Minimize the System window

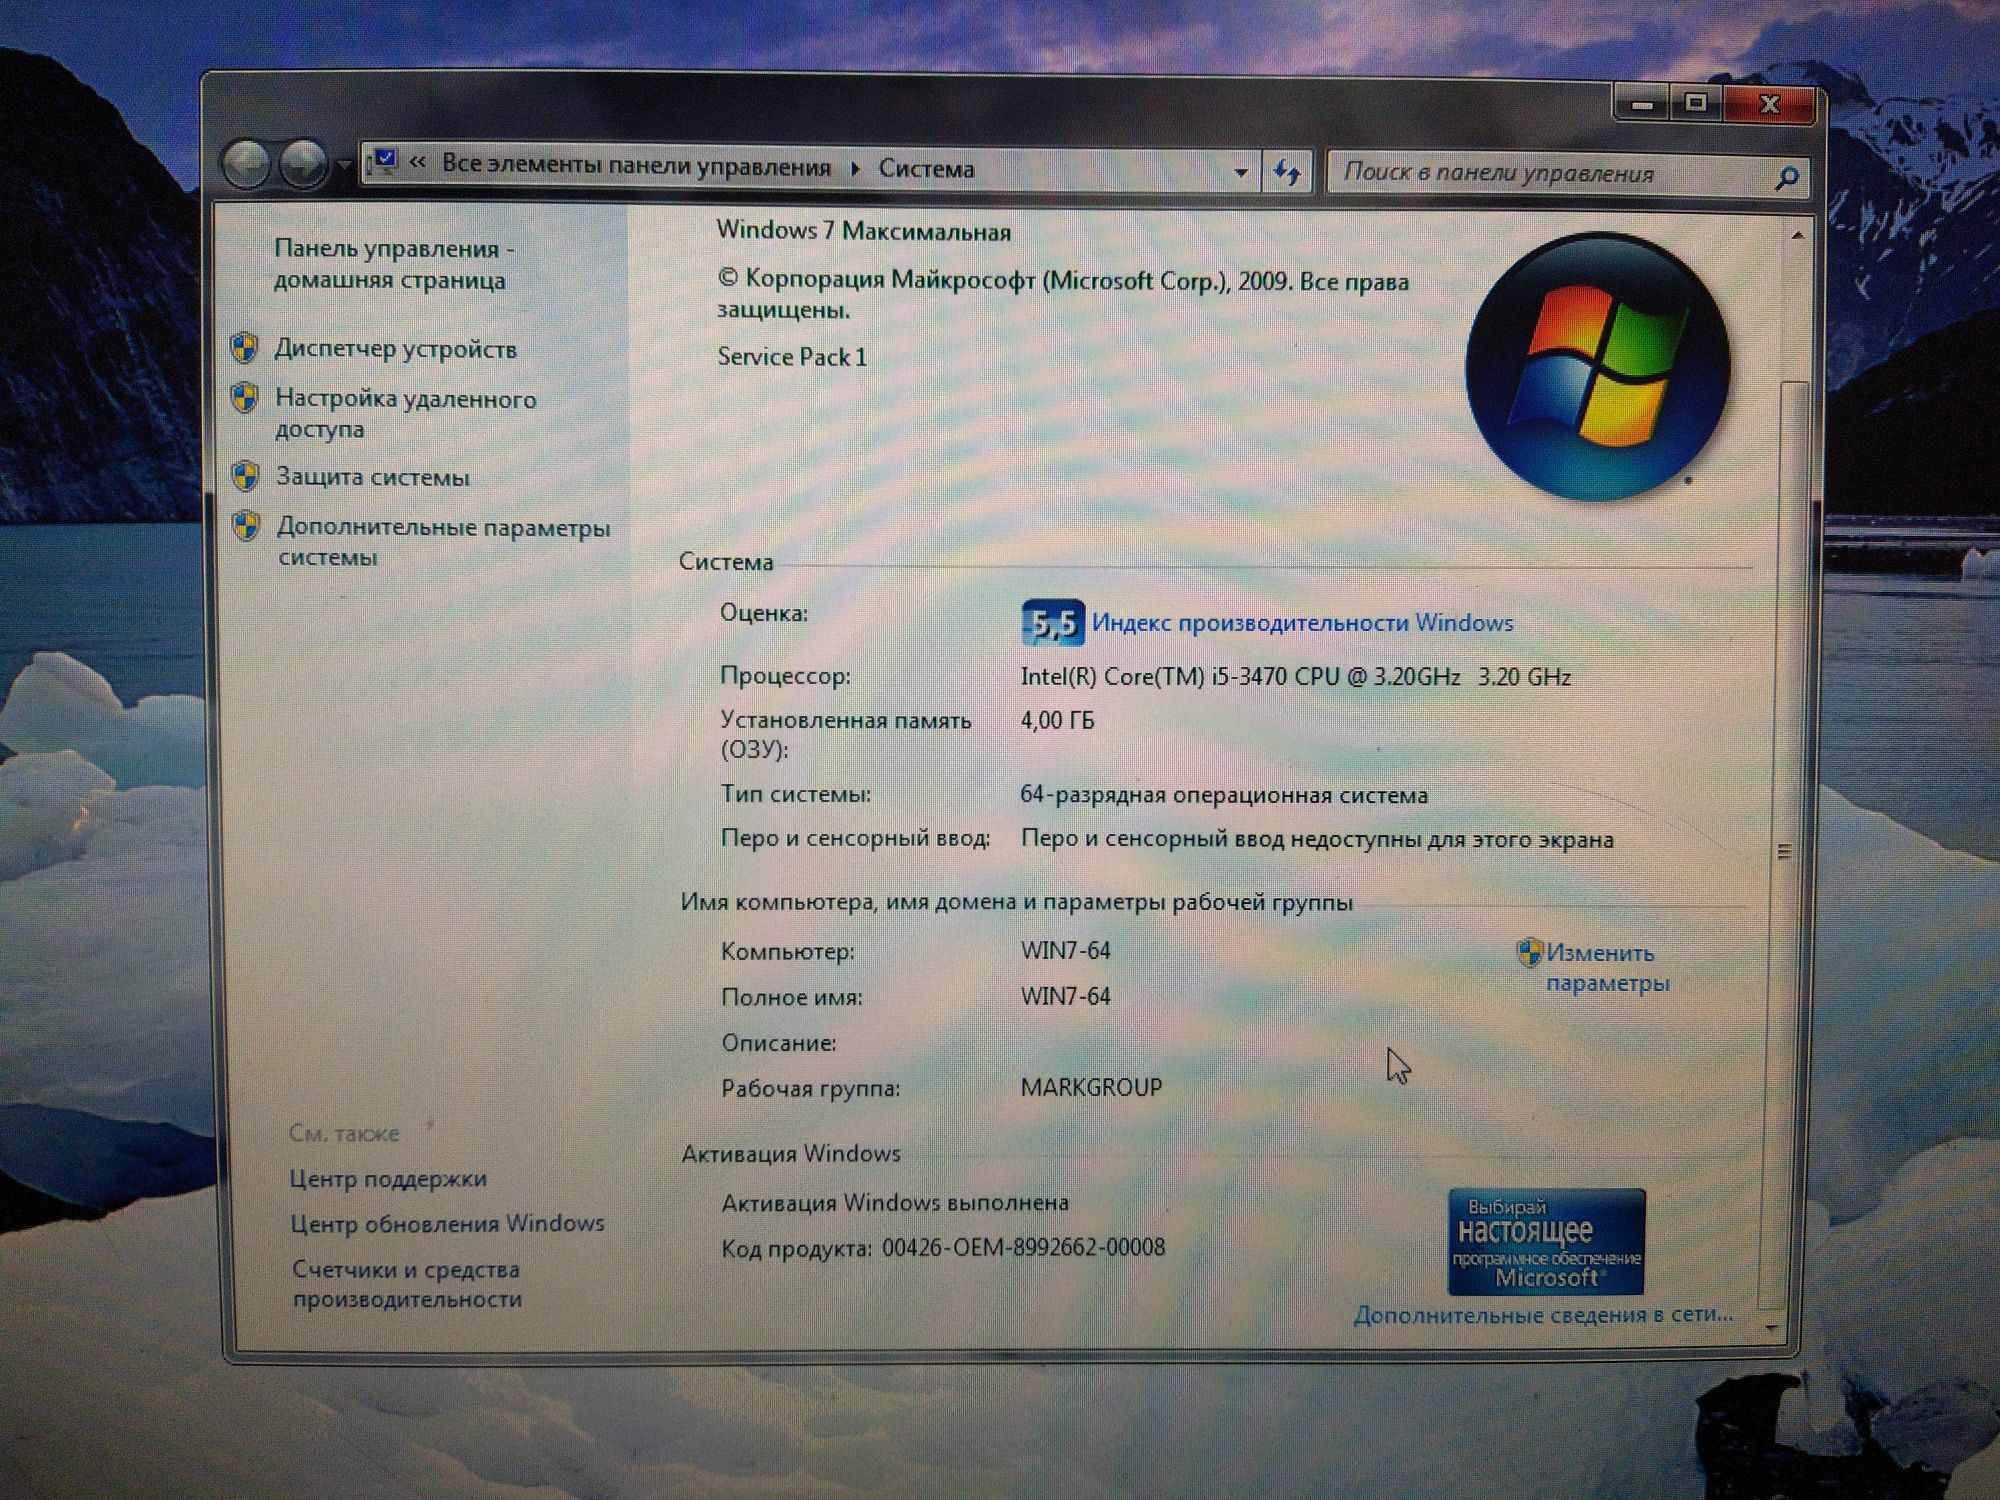(x=1643, y=105)
